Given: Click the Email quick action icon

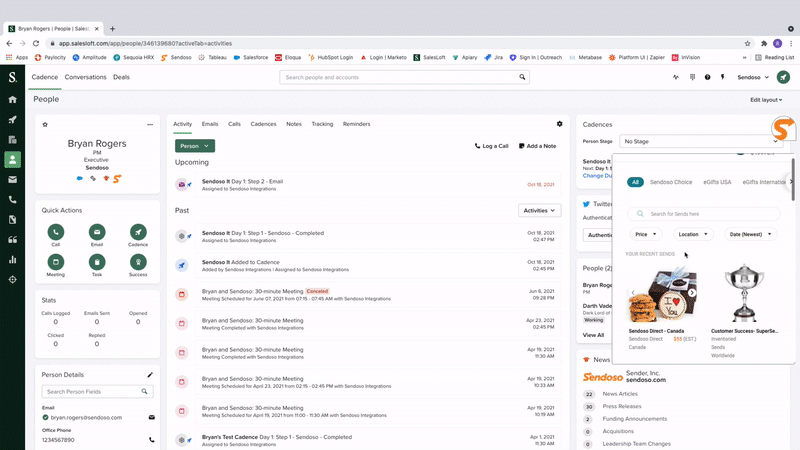Looking at the screenshot, I should coord(97,232).
